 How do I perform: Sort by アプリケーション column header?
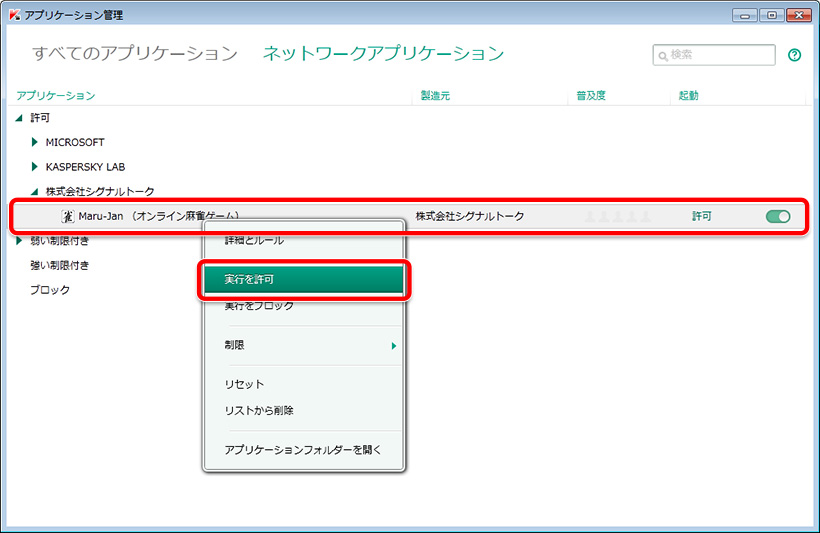click(55, 95)
